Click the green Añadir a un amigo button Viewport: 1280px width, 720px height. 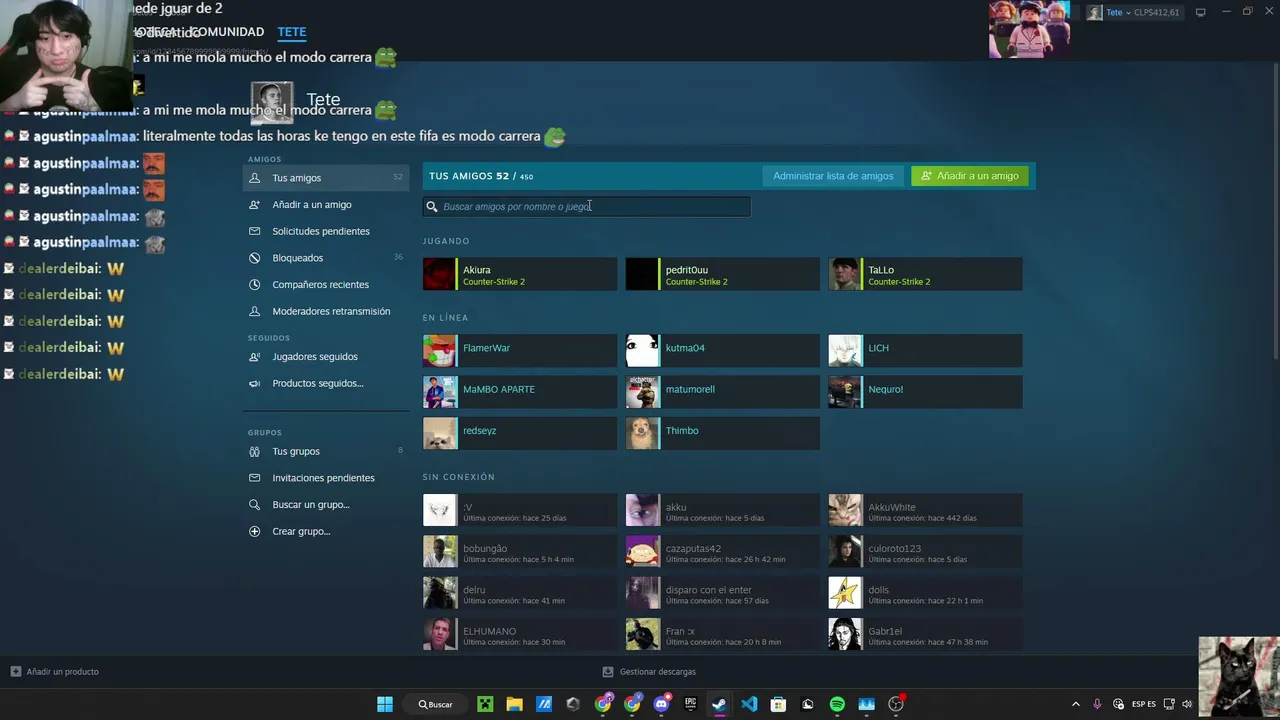970,176
